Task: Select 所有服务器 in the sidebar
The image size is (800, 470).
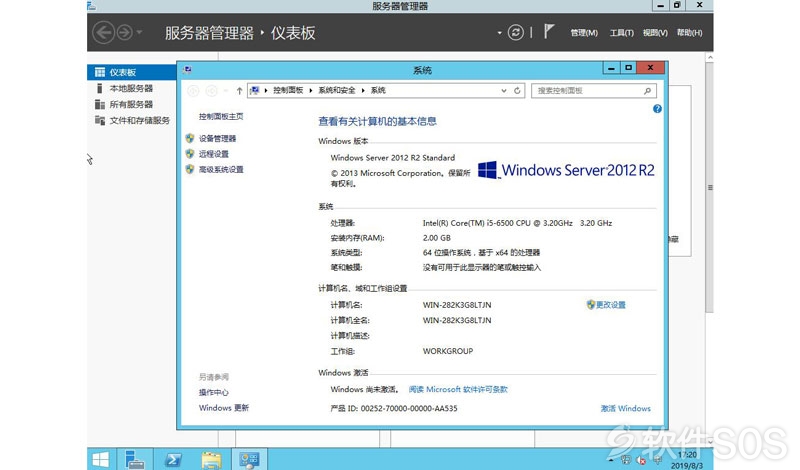Action: 132,104
